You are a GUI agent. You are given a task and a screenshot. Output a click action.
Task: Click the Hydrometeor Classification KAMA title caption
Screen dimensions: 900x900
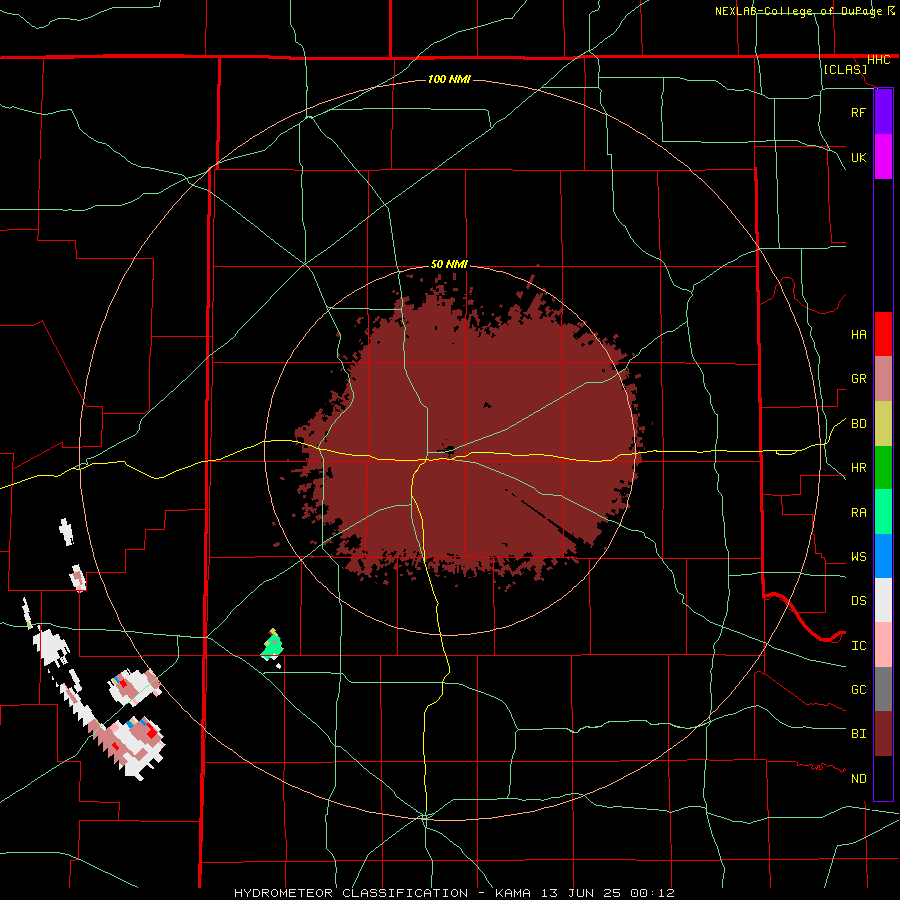[x=454, y=893]
